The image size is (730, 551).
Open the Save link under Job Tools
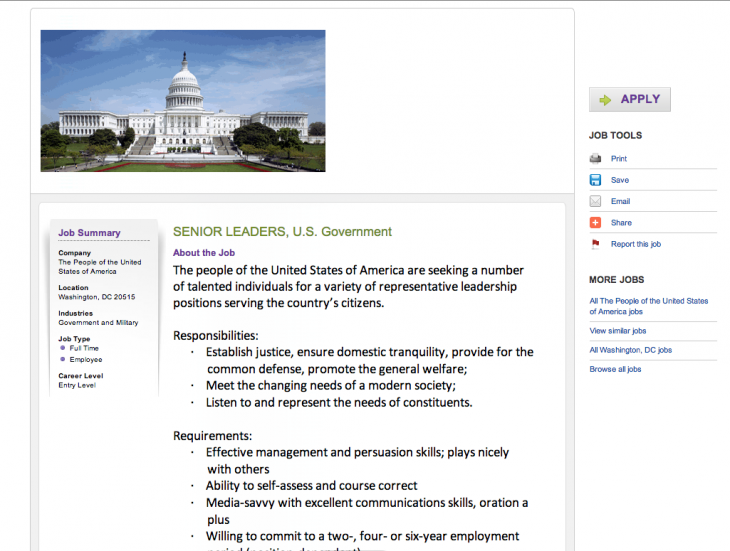click(x=620, y=180)
